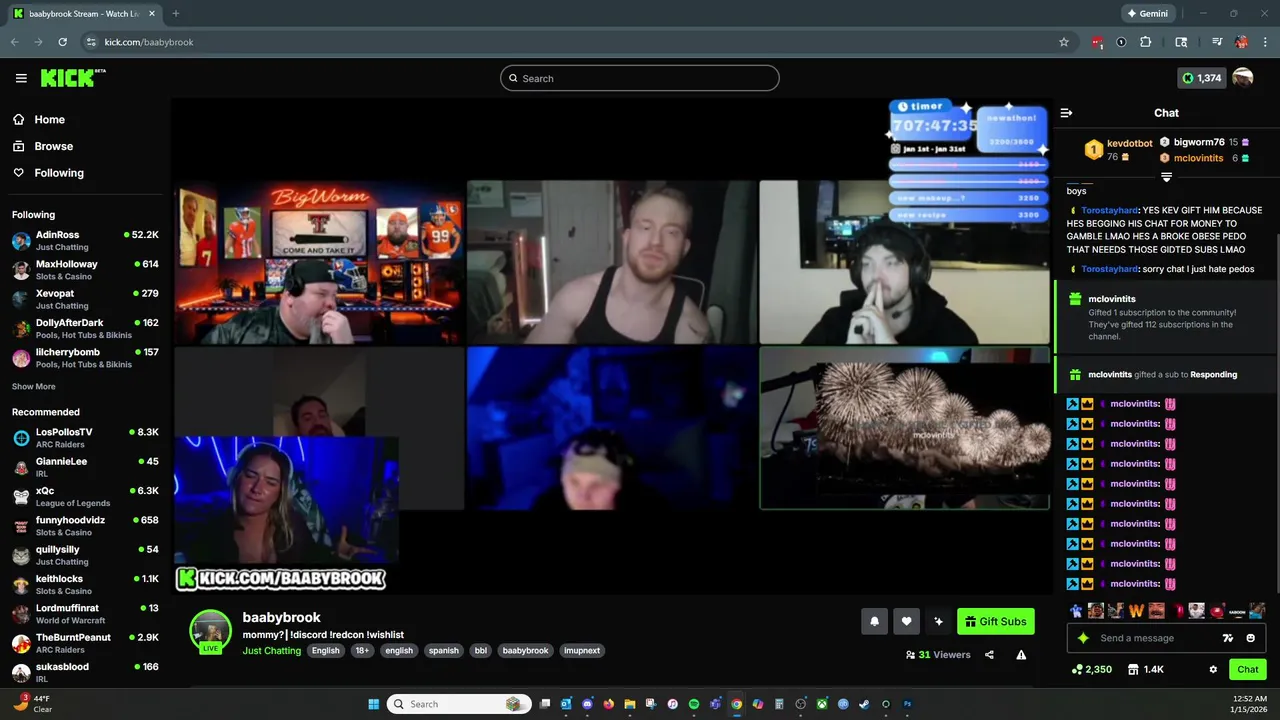This screenshot has width=1280, height=720.
Task: Toggle stream notification bell
Action: pyautogui.click(x=874, y=621)
